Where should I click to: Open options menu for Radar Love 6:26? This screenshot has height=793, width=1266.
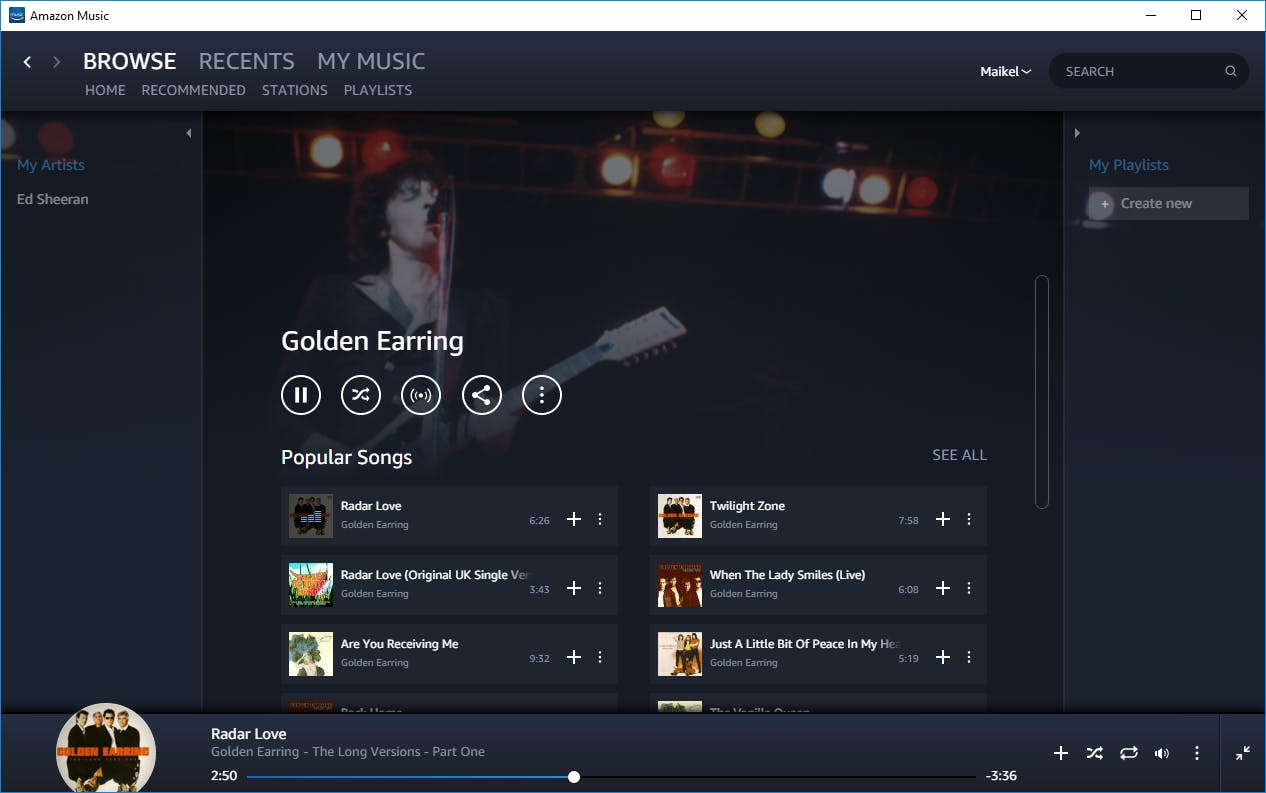tap(600, 519)
